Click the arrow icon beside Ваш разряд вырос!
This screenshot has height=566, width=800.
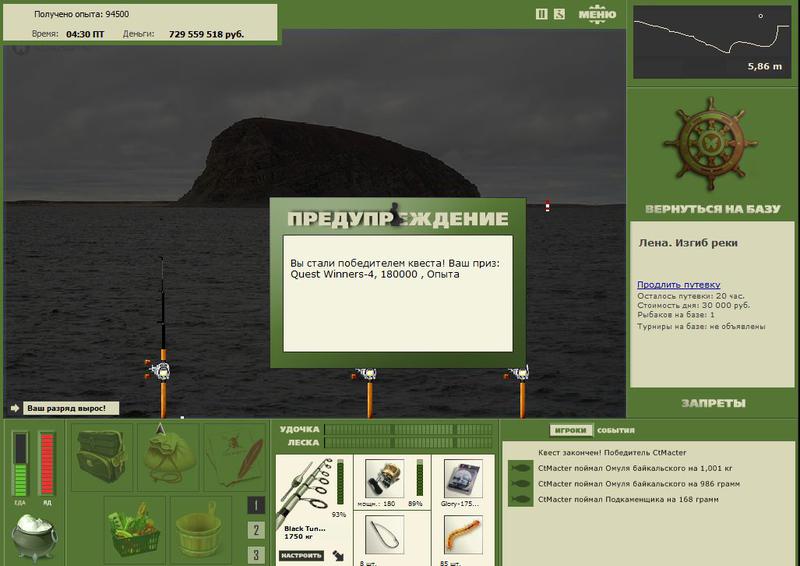(x=15, y=408)
